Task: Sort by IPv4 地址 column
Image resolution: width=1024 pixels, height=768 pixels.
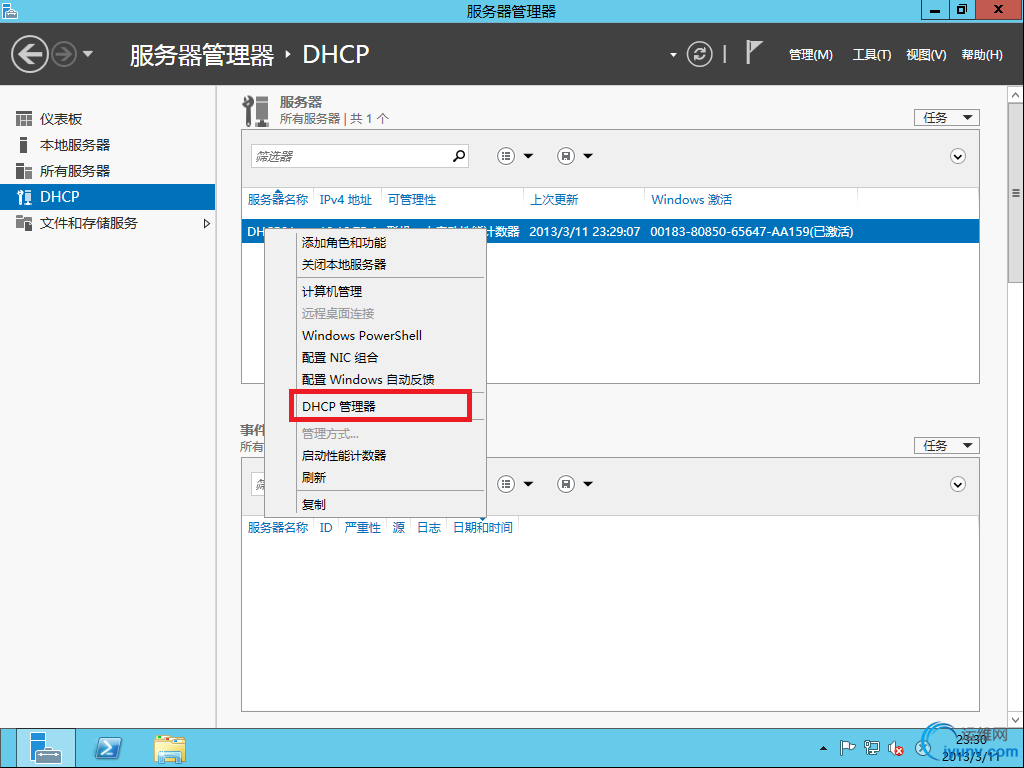Action: (x=345, y=200)
